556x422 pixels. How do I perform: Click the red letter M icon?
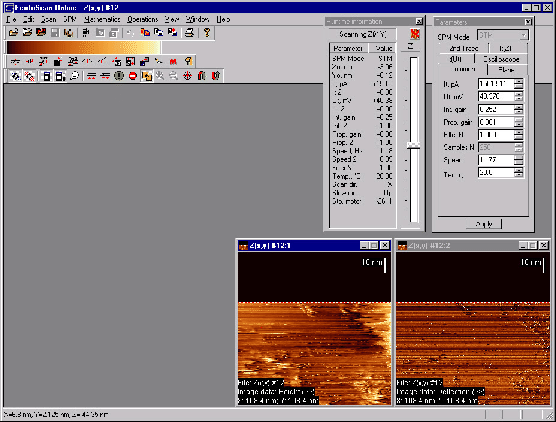[x=173, y=62]
